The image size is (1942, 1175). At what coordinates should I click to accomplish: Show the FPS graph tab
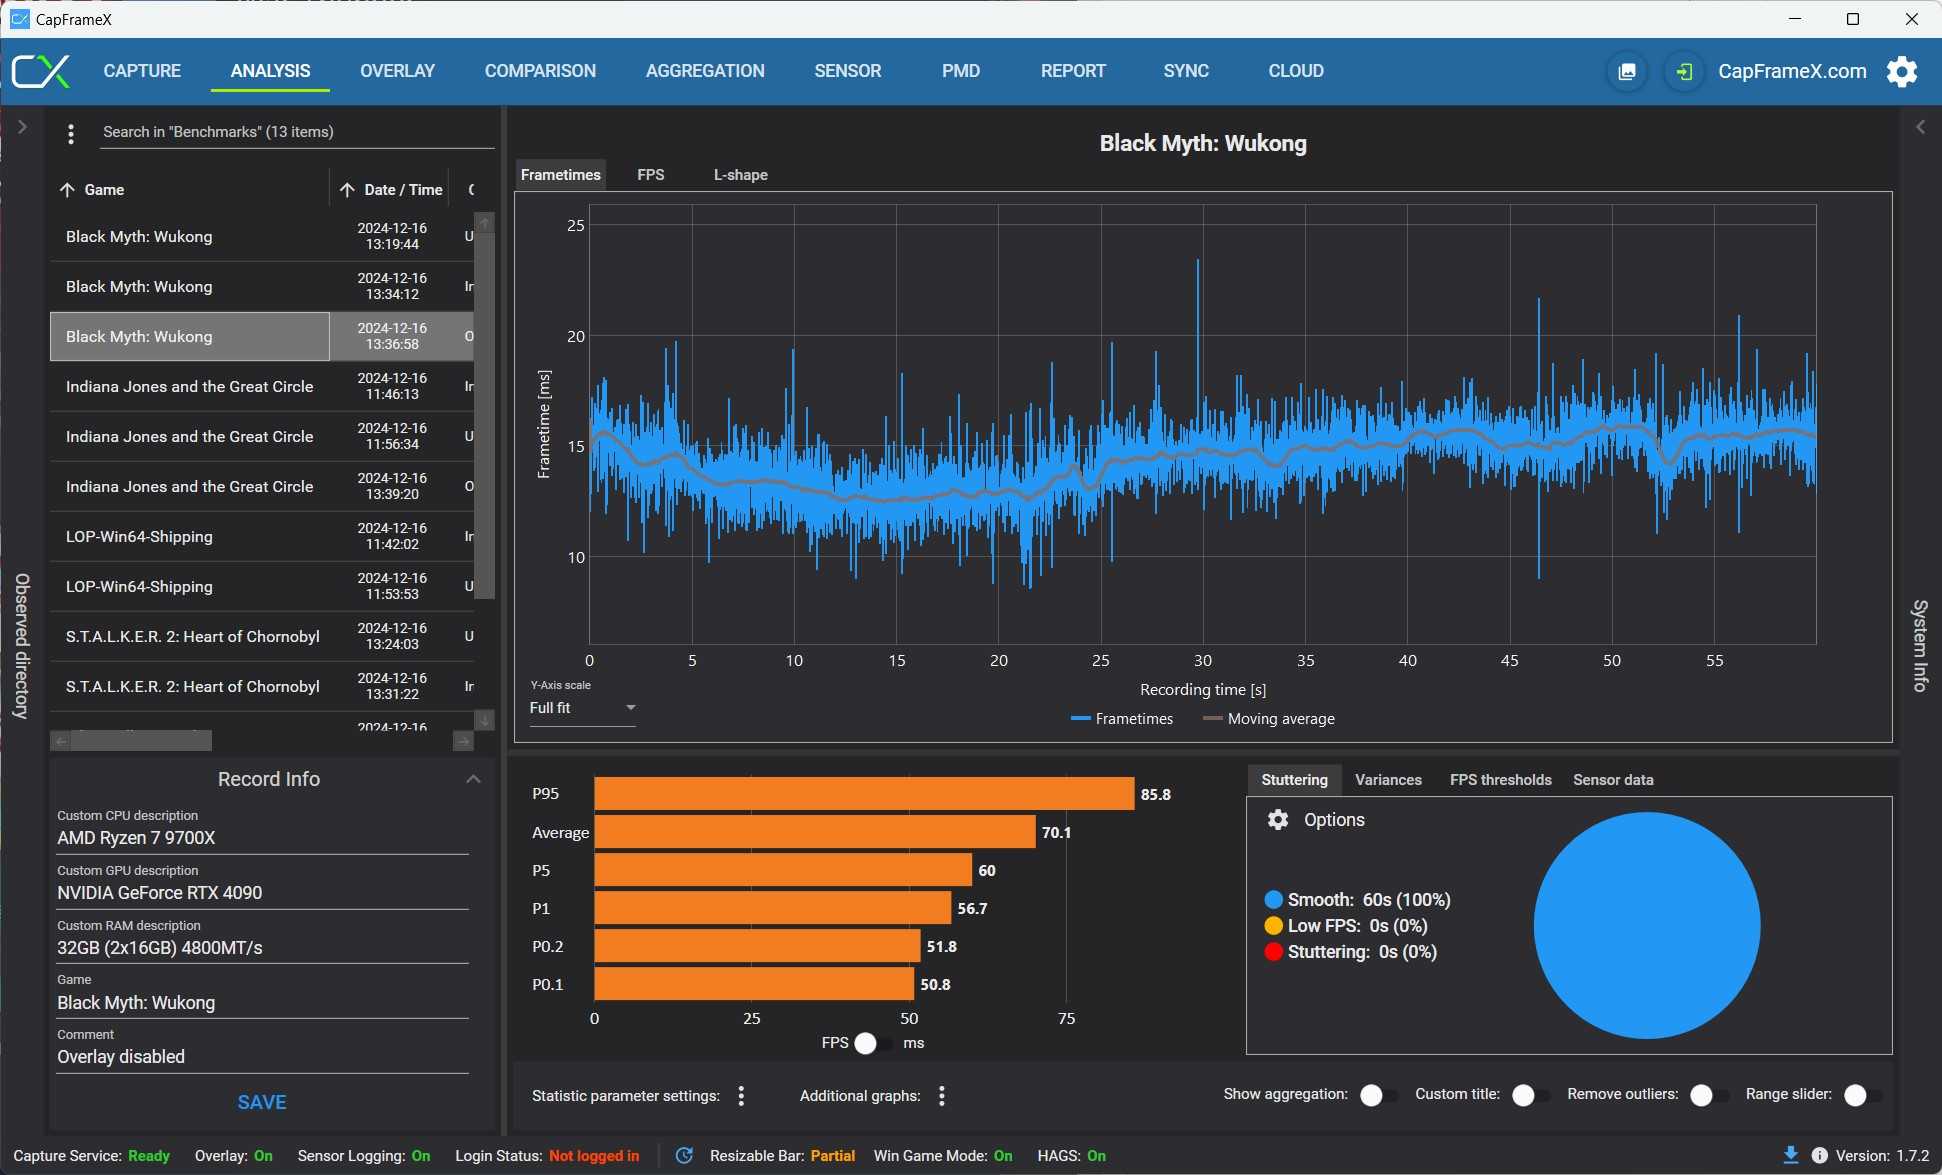click(650, 175)
